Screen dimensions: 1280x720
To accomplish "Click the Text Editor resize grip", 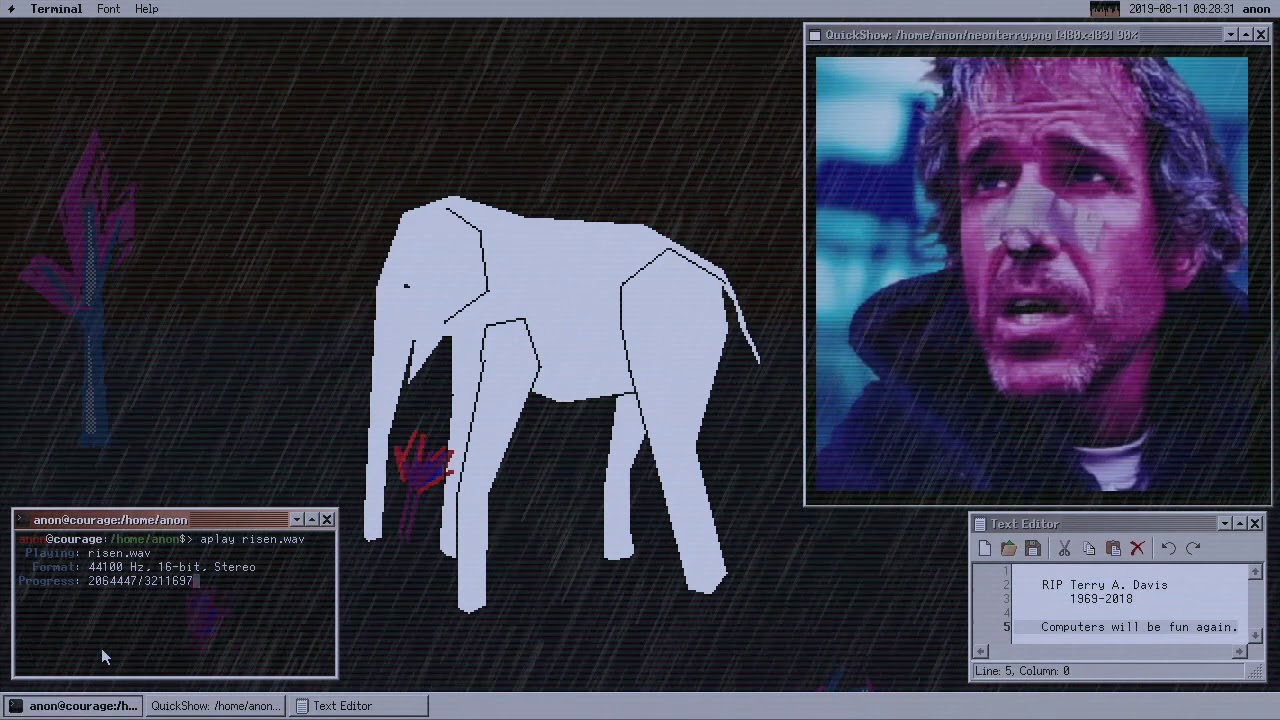I will point(1257,672).
